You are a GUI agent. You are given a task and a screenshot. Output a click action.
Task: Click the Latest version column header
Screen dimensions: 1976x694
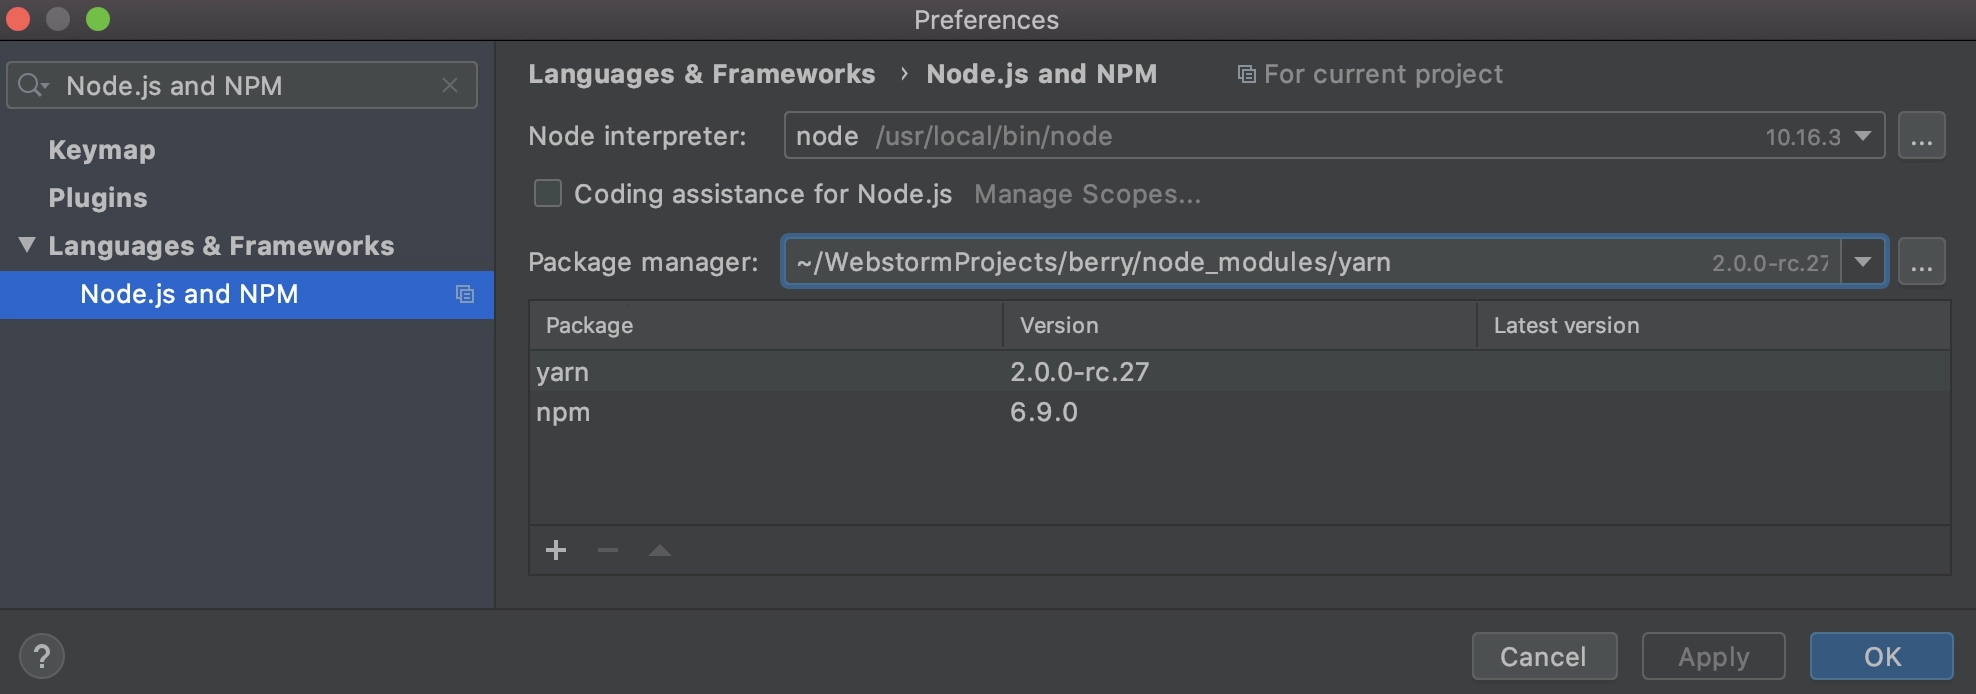click(1714, 326)
